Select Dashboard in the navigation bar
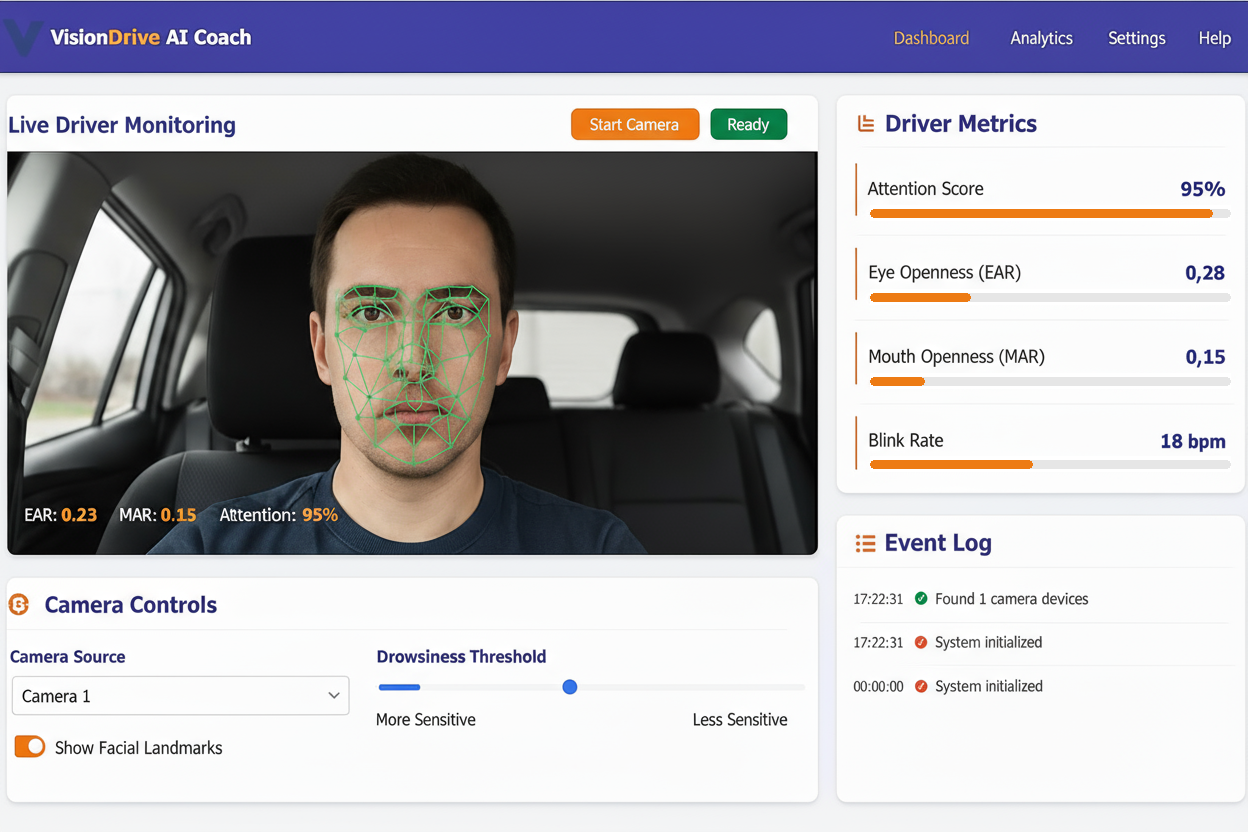Viewport: 1248px width, 832px height. pos(930,38)
